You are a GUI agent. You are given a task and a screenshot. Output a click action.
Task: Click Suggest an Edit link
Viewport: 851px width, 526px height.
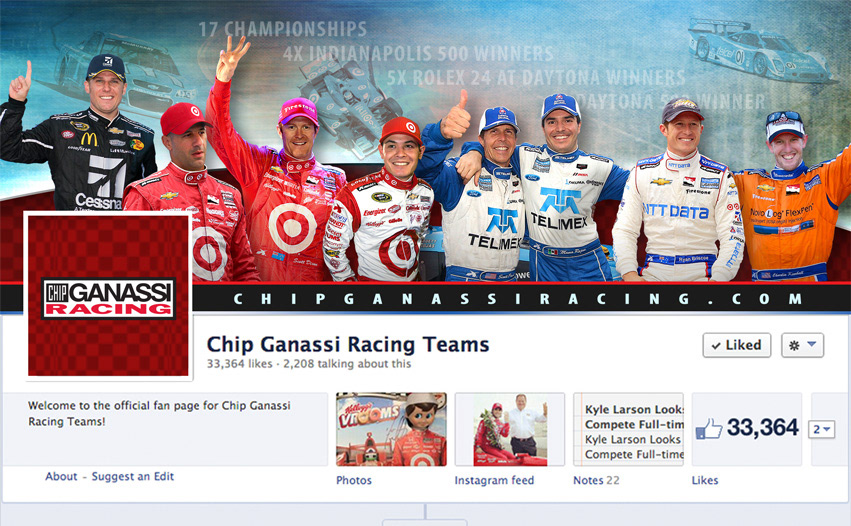[132, 476]
